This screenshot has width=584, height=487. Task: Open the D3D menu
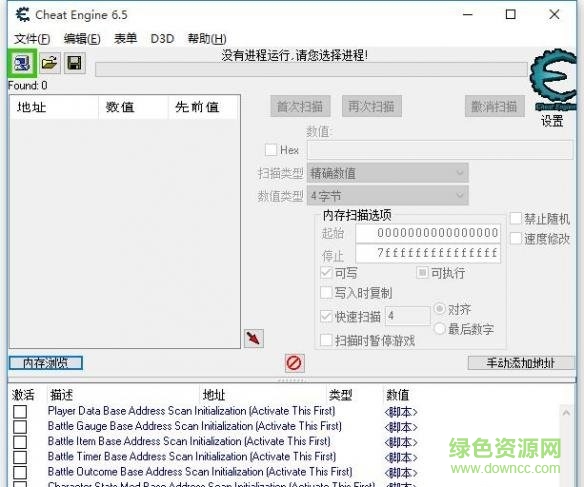click(162, 39)
